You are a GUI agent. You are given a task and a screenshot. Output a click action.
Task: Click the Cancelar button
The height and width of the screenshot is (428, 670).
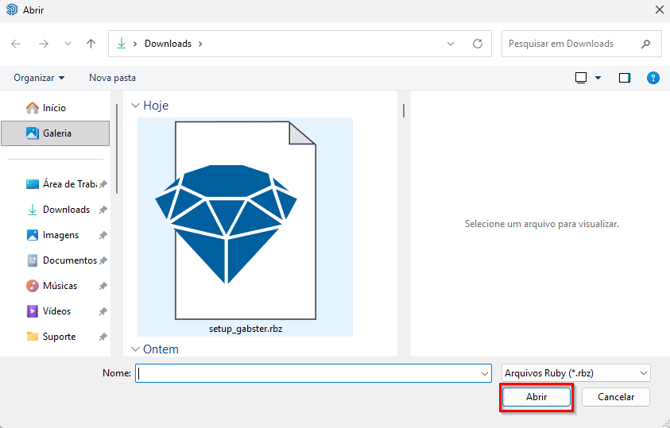[615, 397]
